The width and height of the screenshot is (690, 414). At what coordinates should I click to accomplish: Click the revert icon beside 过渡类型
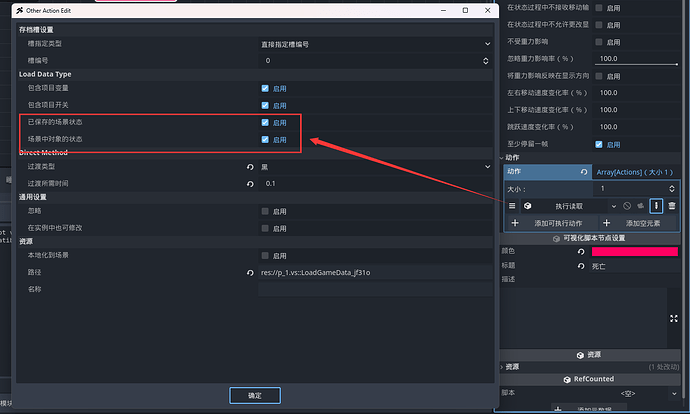coord(250,167)
